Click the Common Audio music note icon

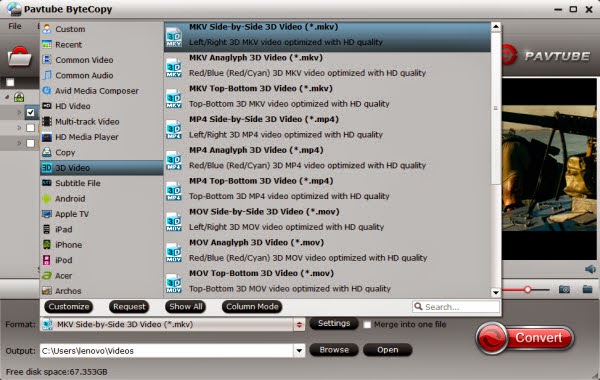click(47, 75)
